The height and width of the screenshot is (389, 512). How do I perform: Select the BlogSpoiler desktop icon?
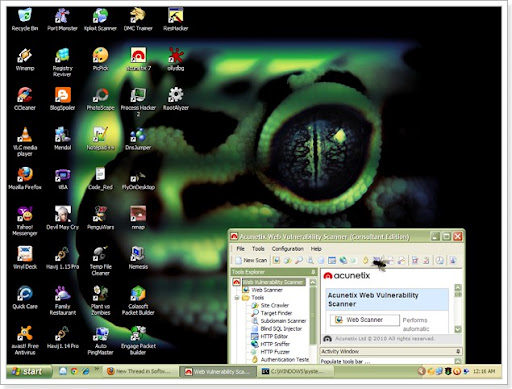(x=62, y=98)
